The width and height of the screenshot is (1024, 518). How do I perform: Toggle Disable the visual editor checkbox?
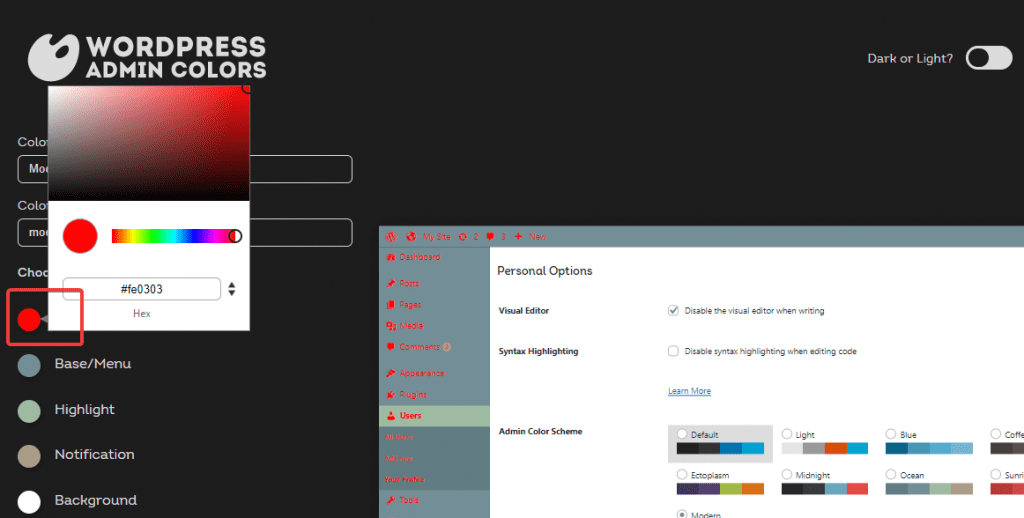pos(673,310)
